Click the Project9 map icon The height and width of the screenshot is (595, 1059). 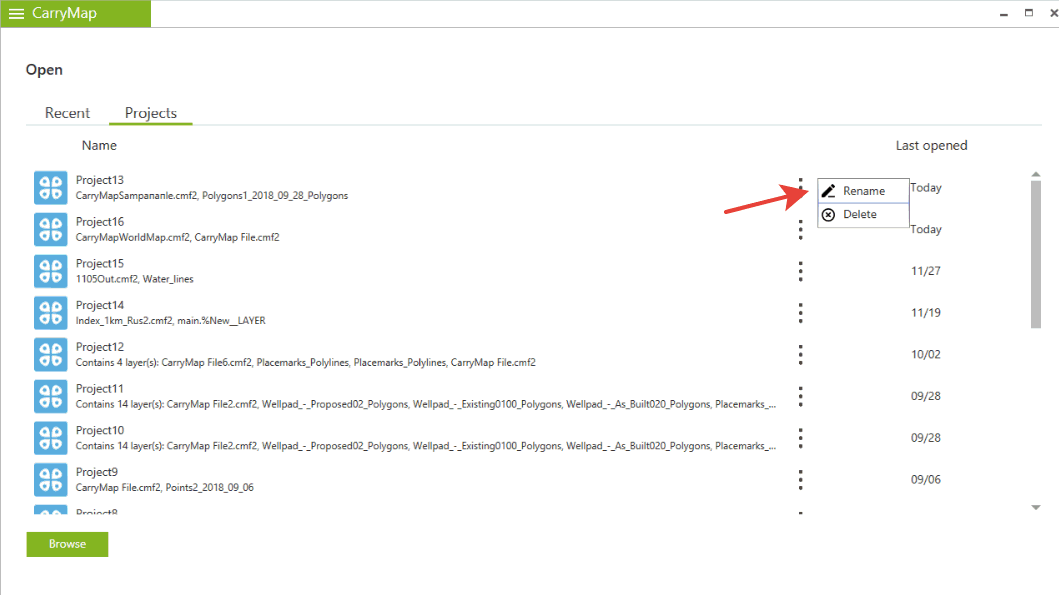(x=50, y=479)
